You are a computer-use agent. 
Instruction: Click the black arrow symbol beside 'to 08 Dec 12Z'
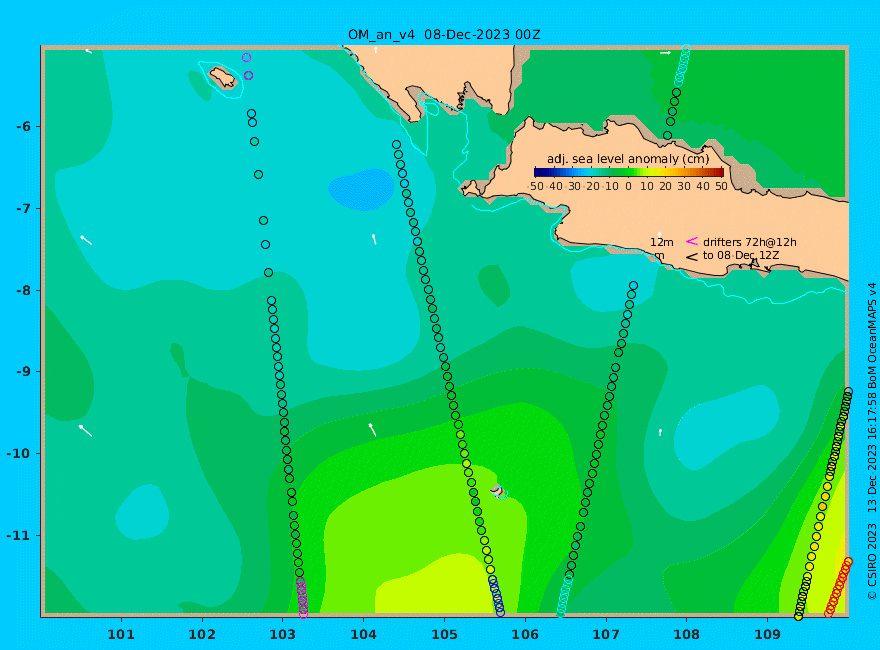pyautogui.click(x=692, y=257)
